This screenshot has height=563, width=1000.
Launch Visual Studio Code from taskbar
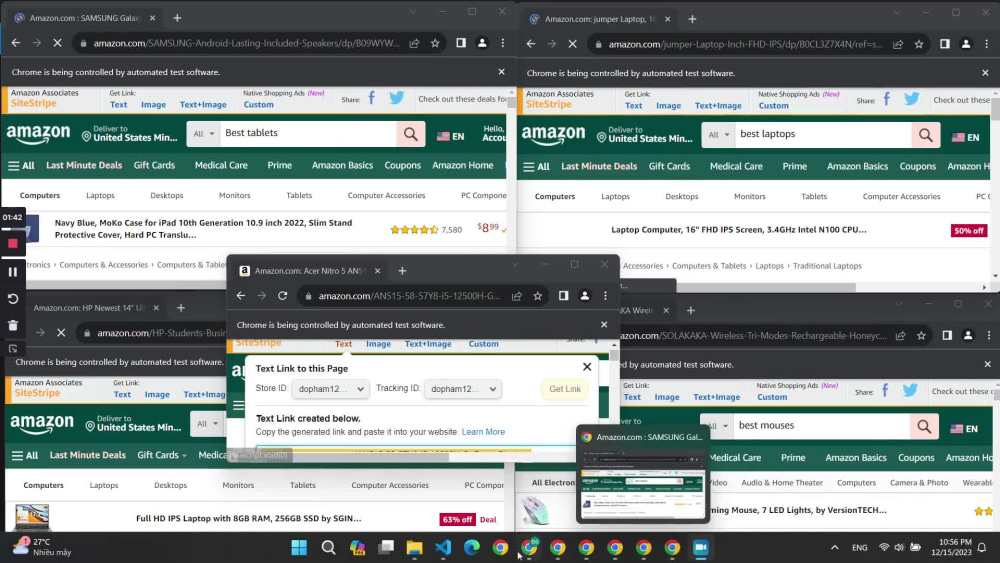pyautogui.click(x=443, y=548)
